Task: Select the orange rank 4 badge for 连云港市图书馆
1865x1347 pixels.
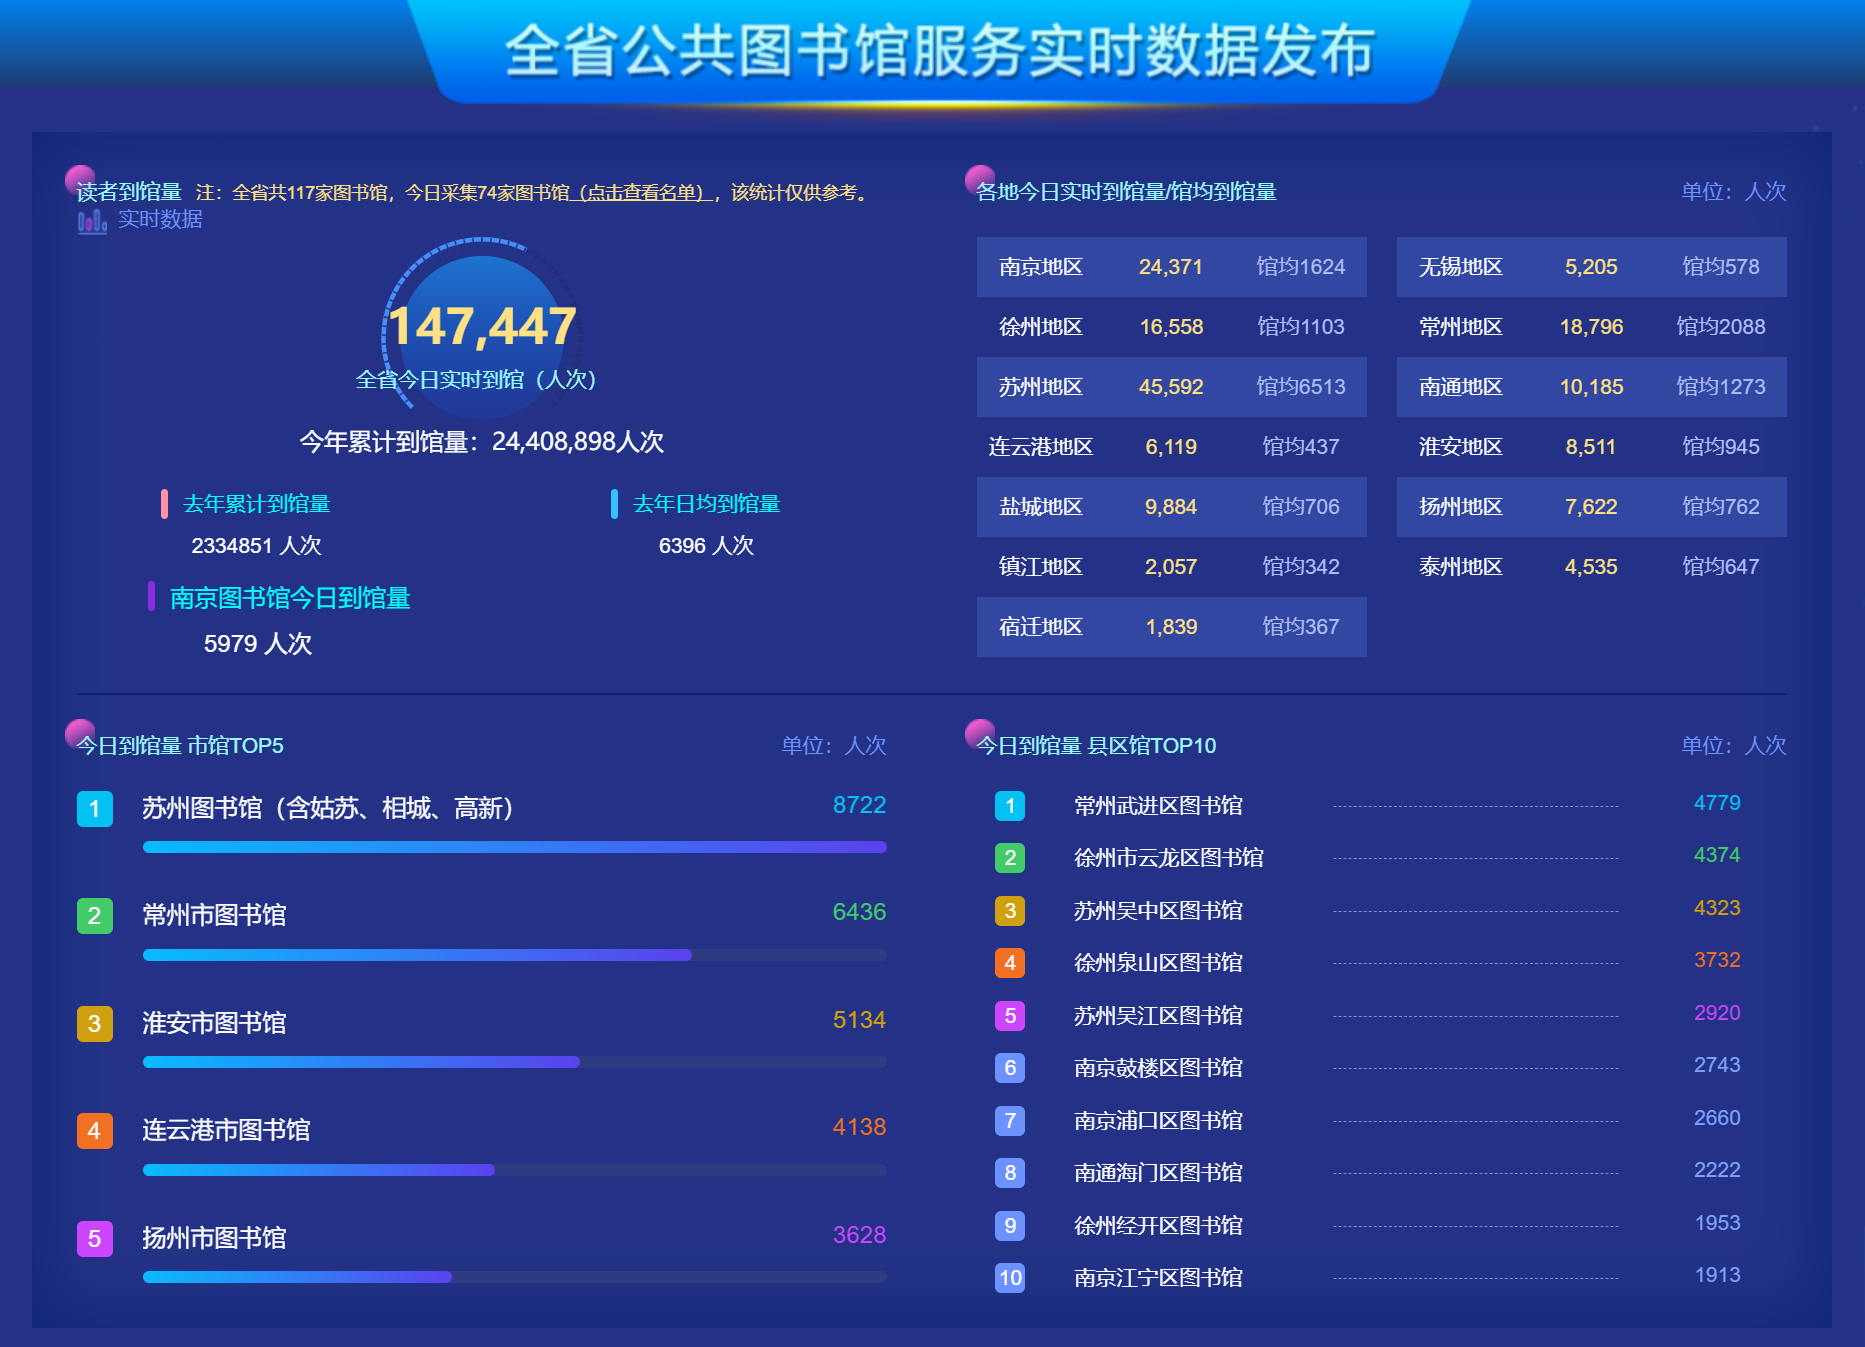Action: click(95, 1130)
